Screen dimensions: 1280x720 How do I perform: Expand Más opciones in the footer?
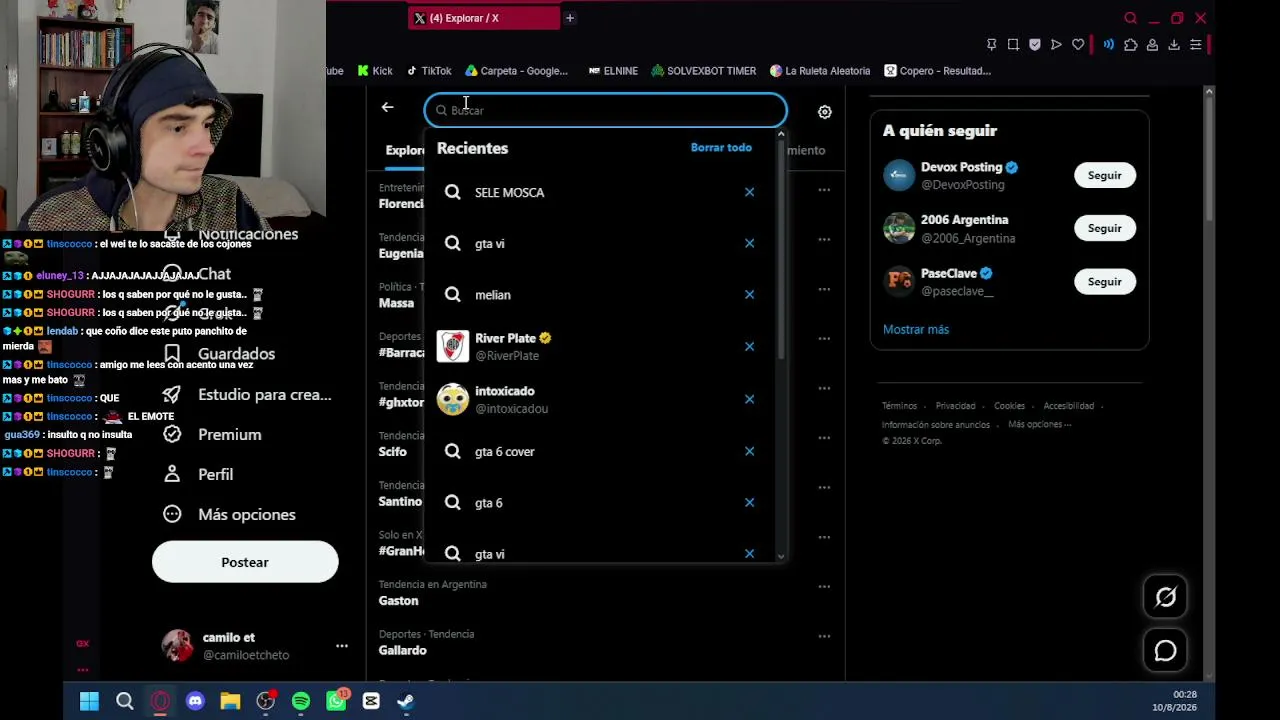click(1039, 424)
